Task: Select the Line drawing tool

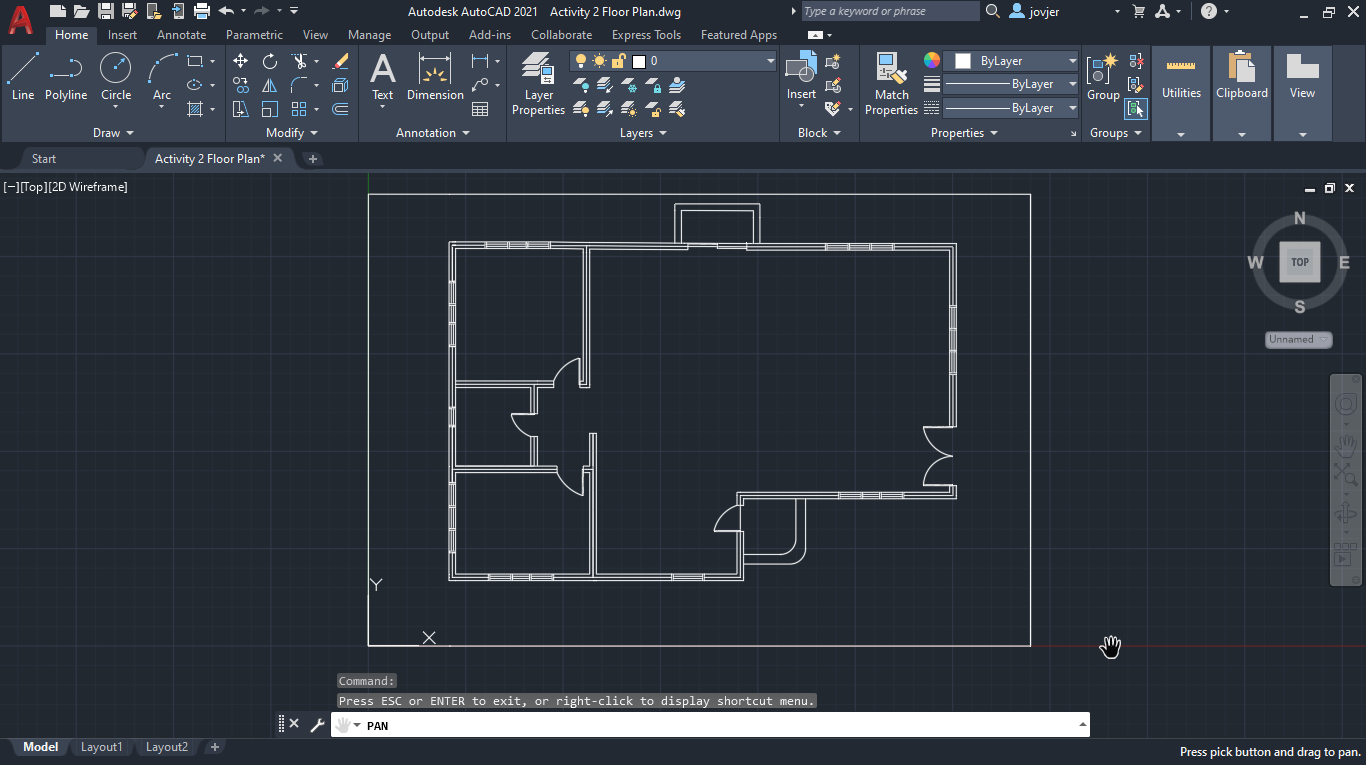Action: click(23, 78)
